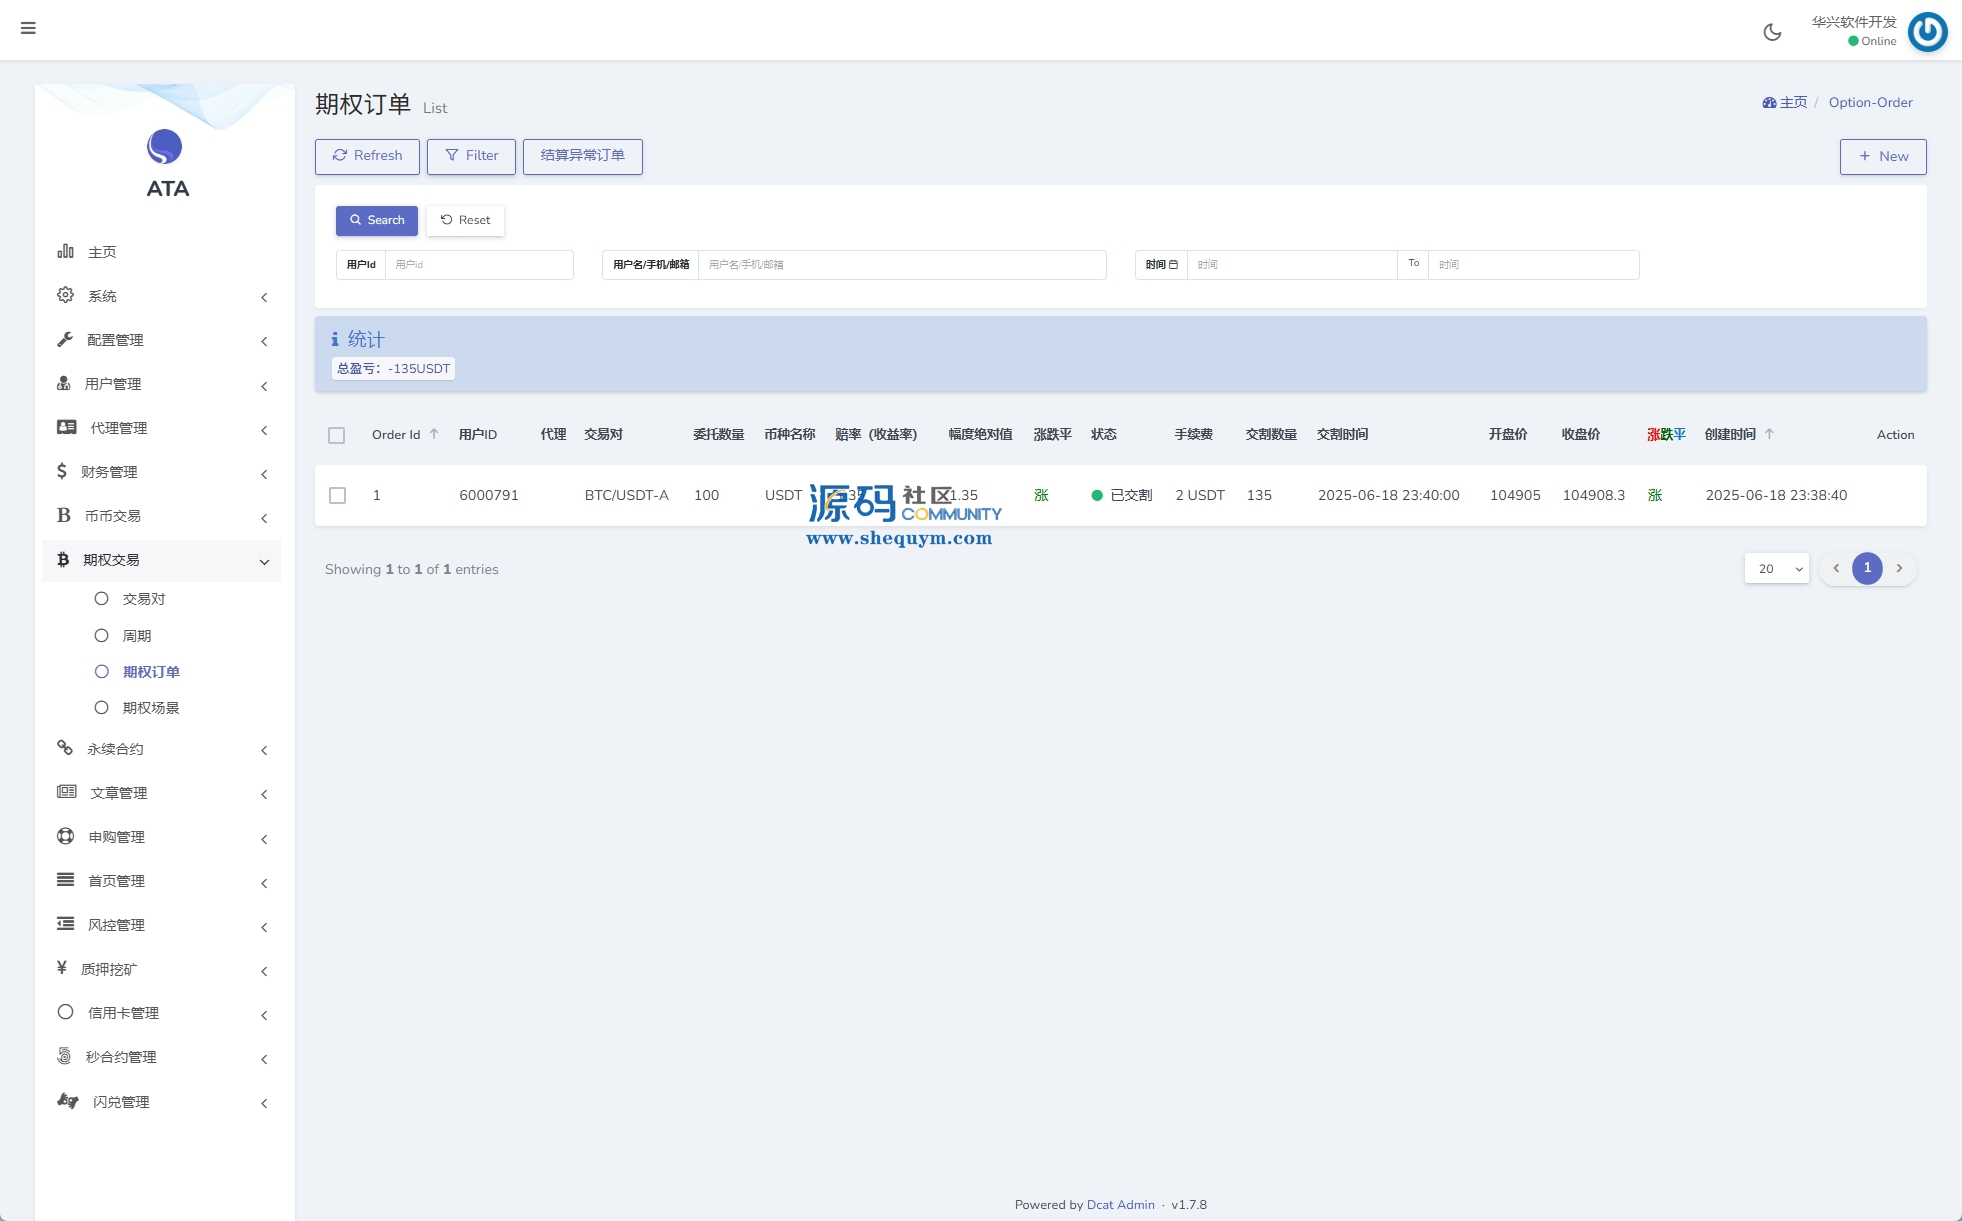Click the user avatar power icon
The height and width of the screenshot is (1221, 1962).
click(1927, 32)
